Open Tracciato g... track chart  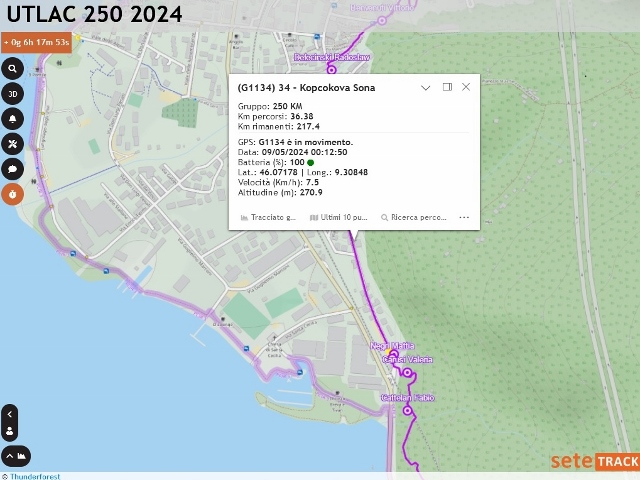click(x=268, y=218)
